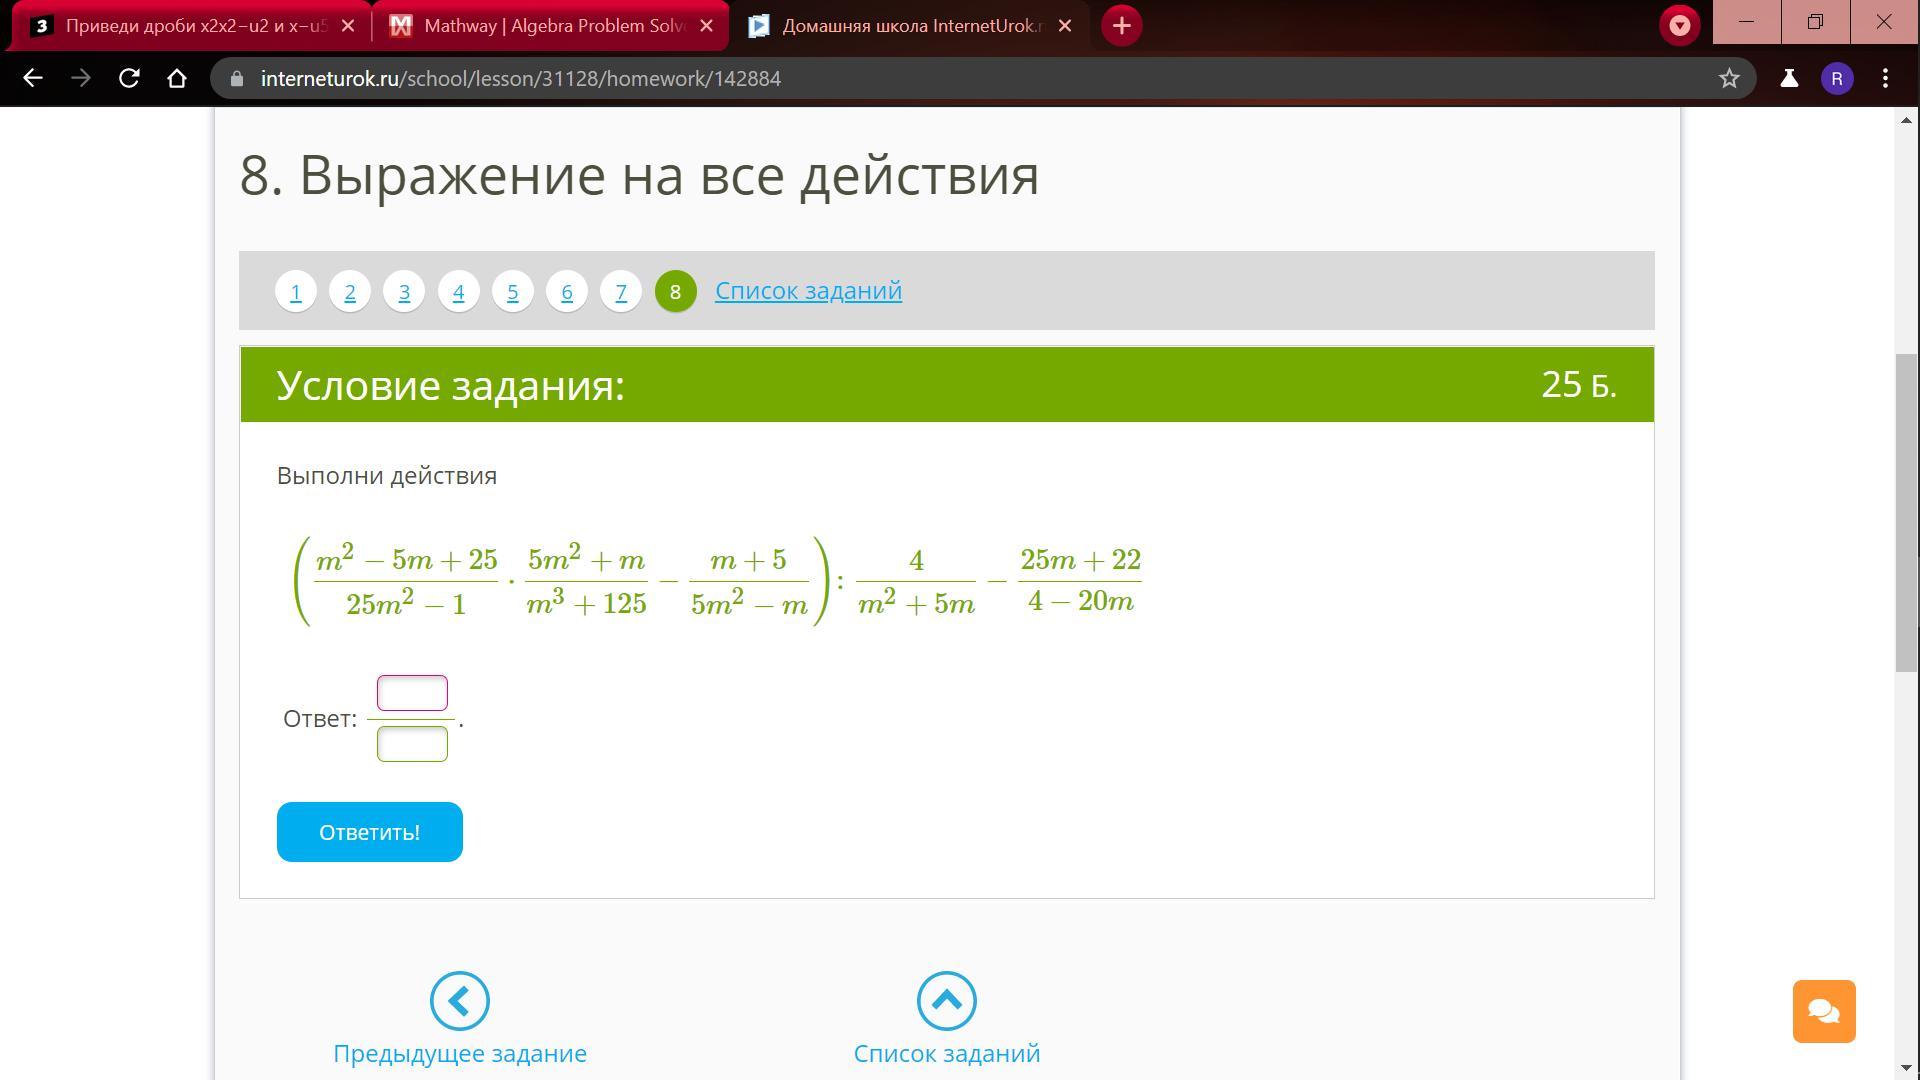Bookmark this page with the star icon
This screenshot has width=1920, height=1080.
coord(1729,78)
